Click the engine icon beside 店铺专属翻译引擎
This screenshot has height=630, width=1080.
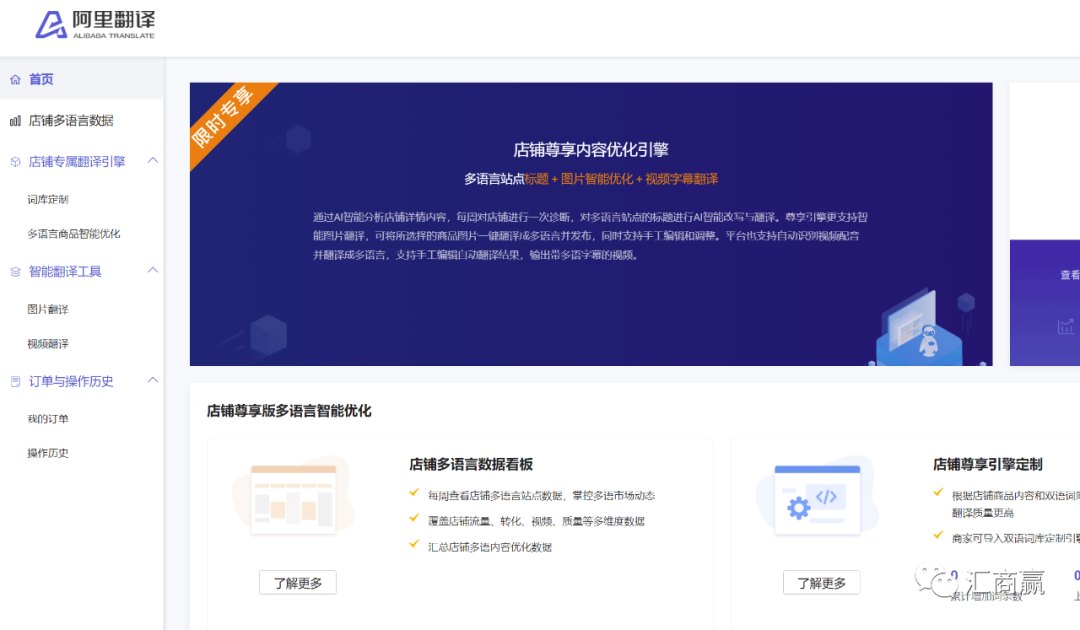[x=15, y=160]
